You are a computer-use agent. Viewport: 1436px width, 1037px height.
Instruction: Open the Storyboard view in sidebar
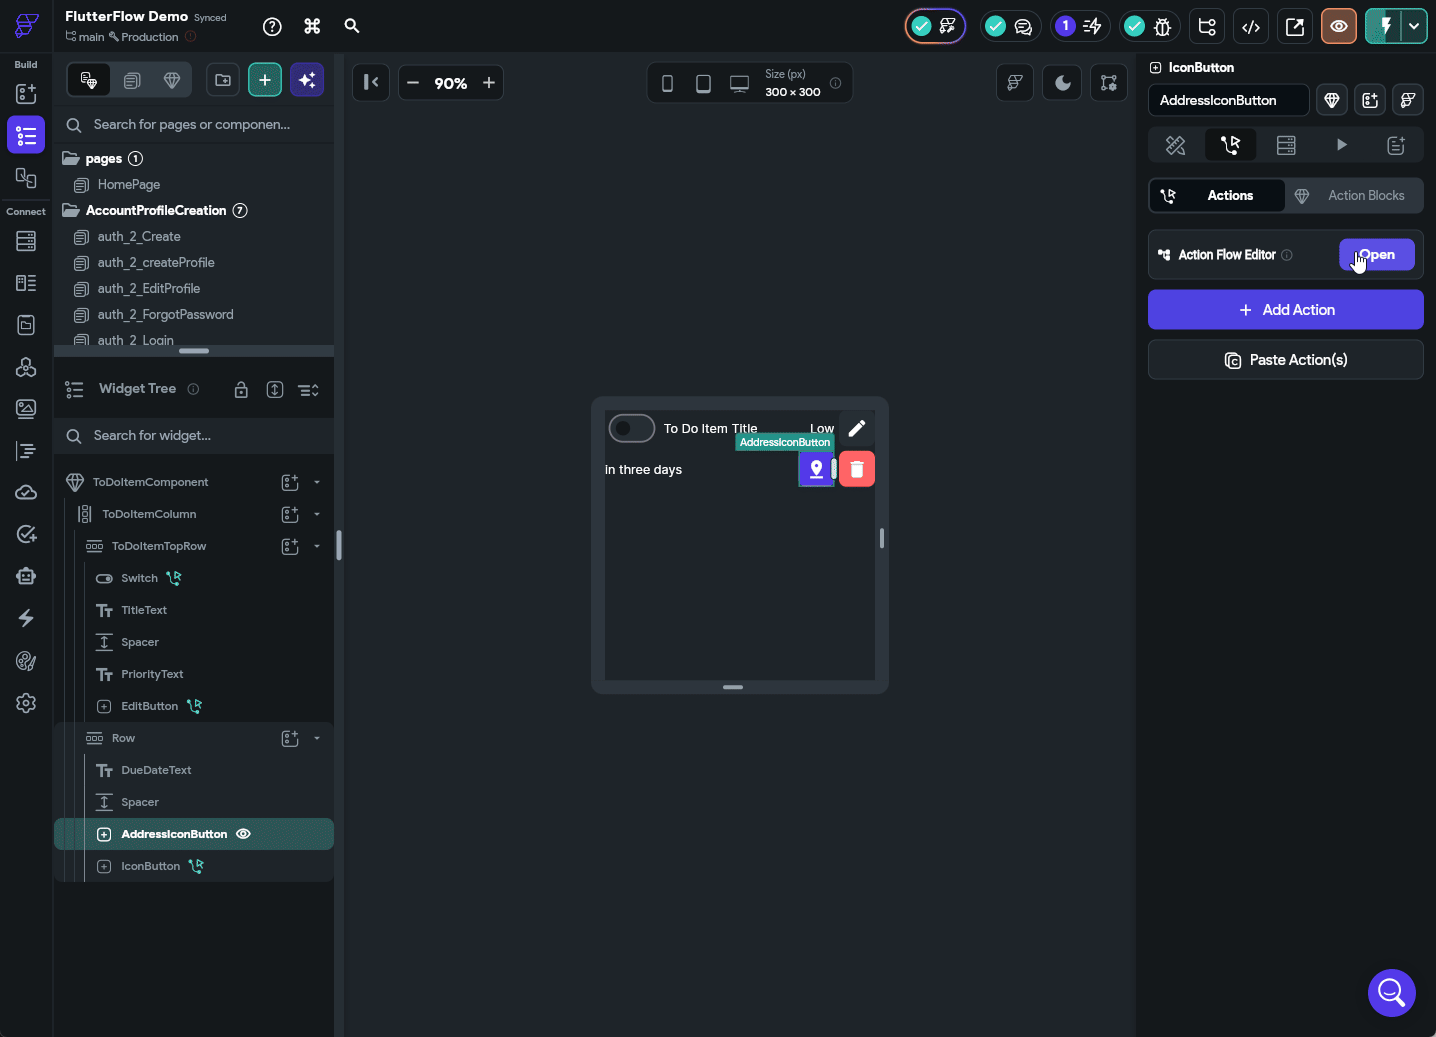pos(26,178)
